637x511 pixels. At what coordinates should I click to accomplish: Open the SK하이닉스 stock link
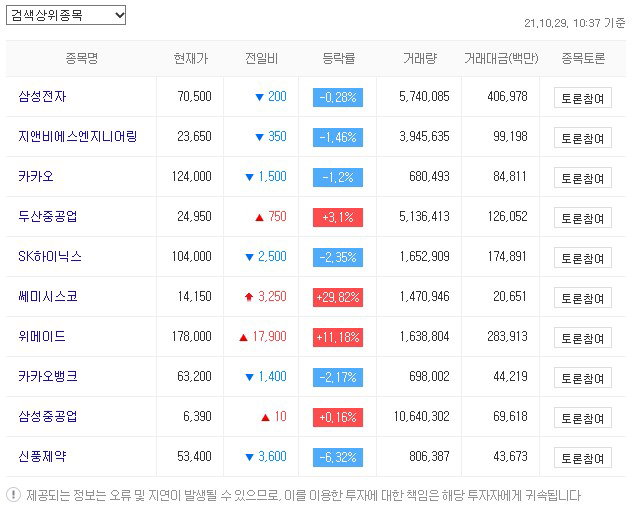tap(50, 257)
